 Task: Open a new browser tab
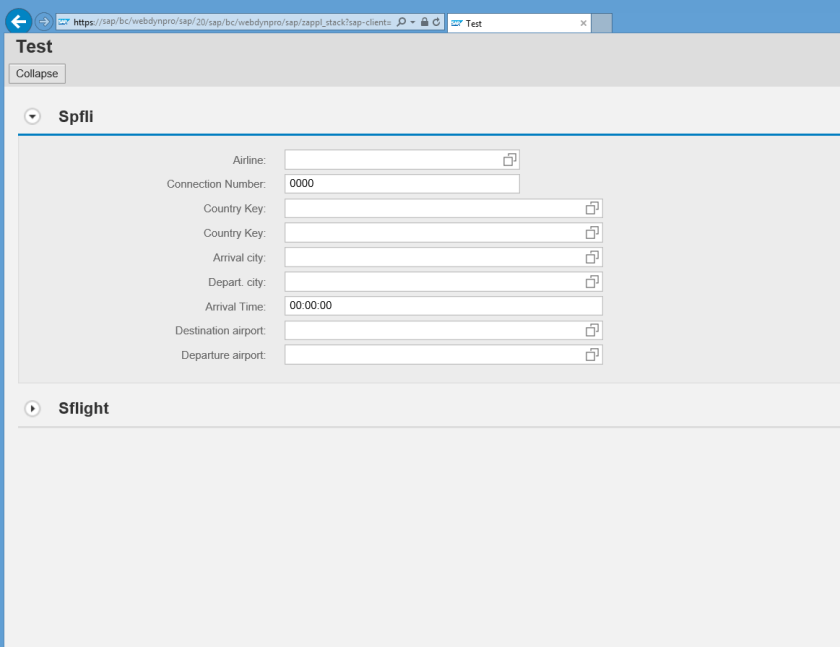pos(602,23)
